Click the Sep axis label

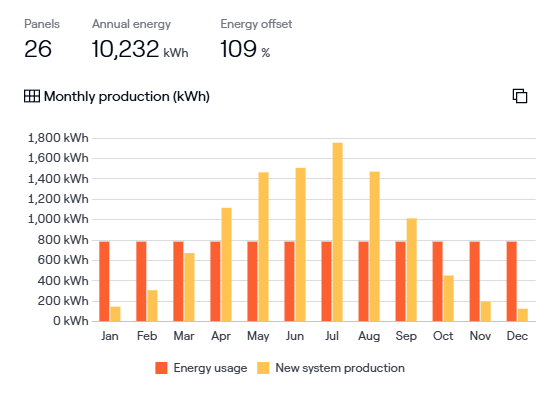[406, 336]
